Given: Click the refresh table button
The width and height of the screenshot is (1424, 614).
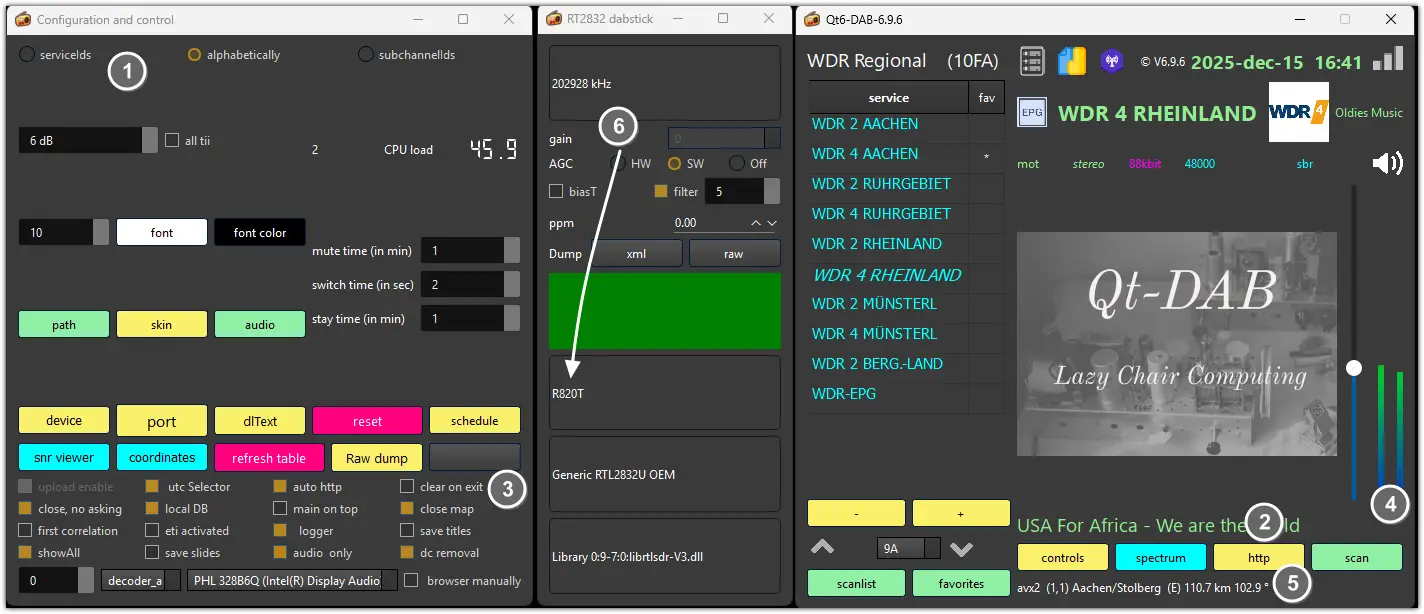Looking at the screenshot, I should tap(269, 458).
